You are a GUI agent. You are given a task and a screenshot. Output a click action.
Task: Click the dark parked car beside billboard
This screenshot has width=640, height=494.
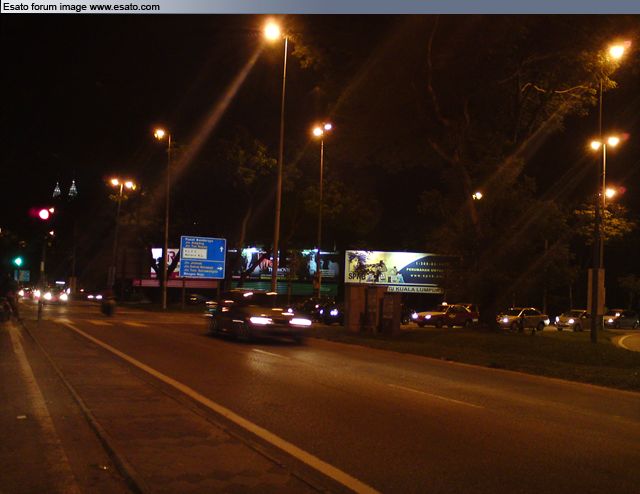tap(446, 316)
